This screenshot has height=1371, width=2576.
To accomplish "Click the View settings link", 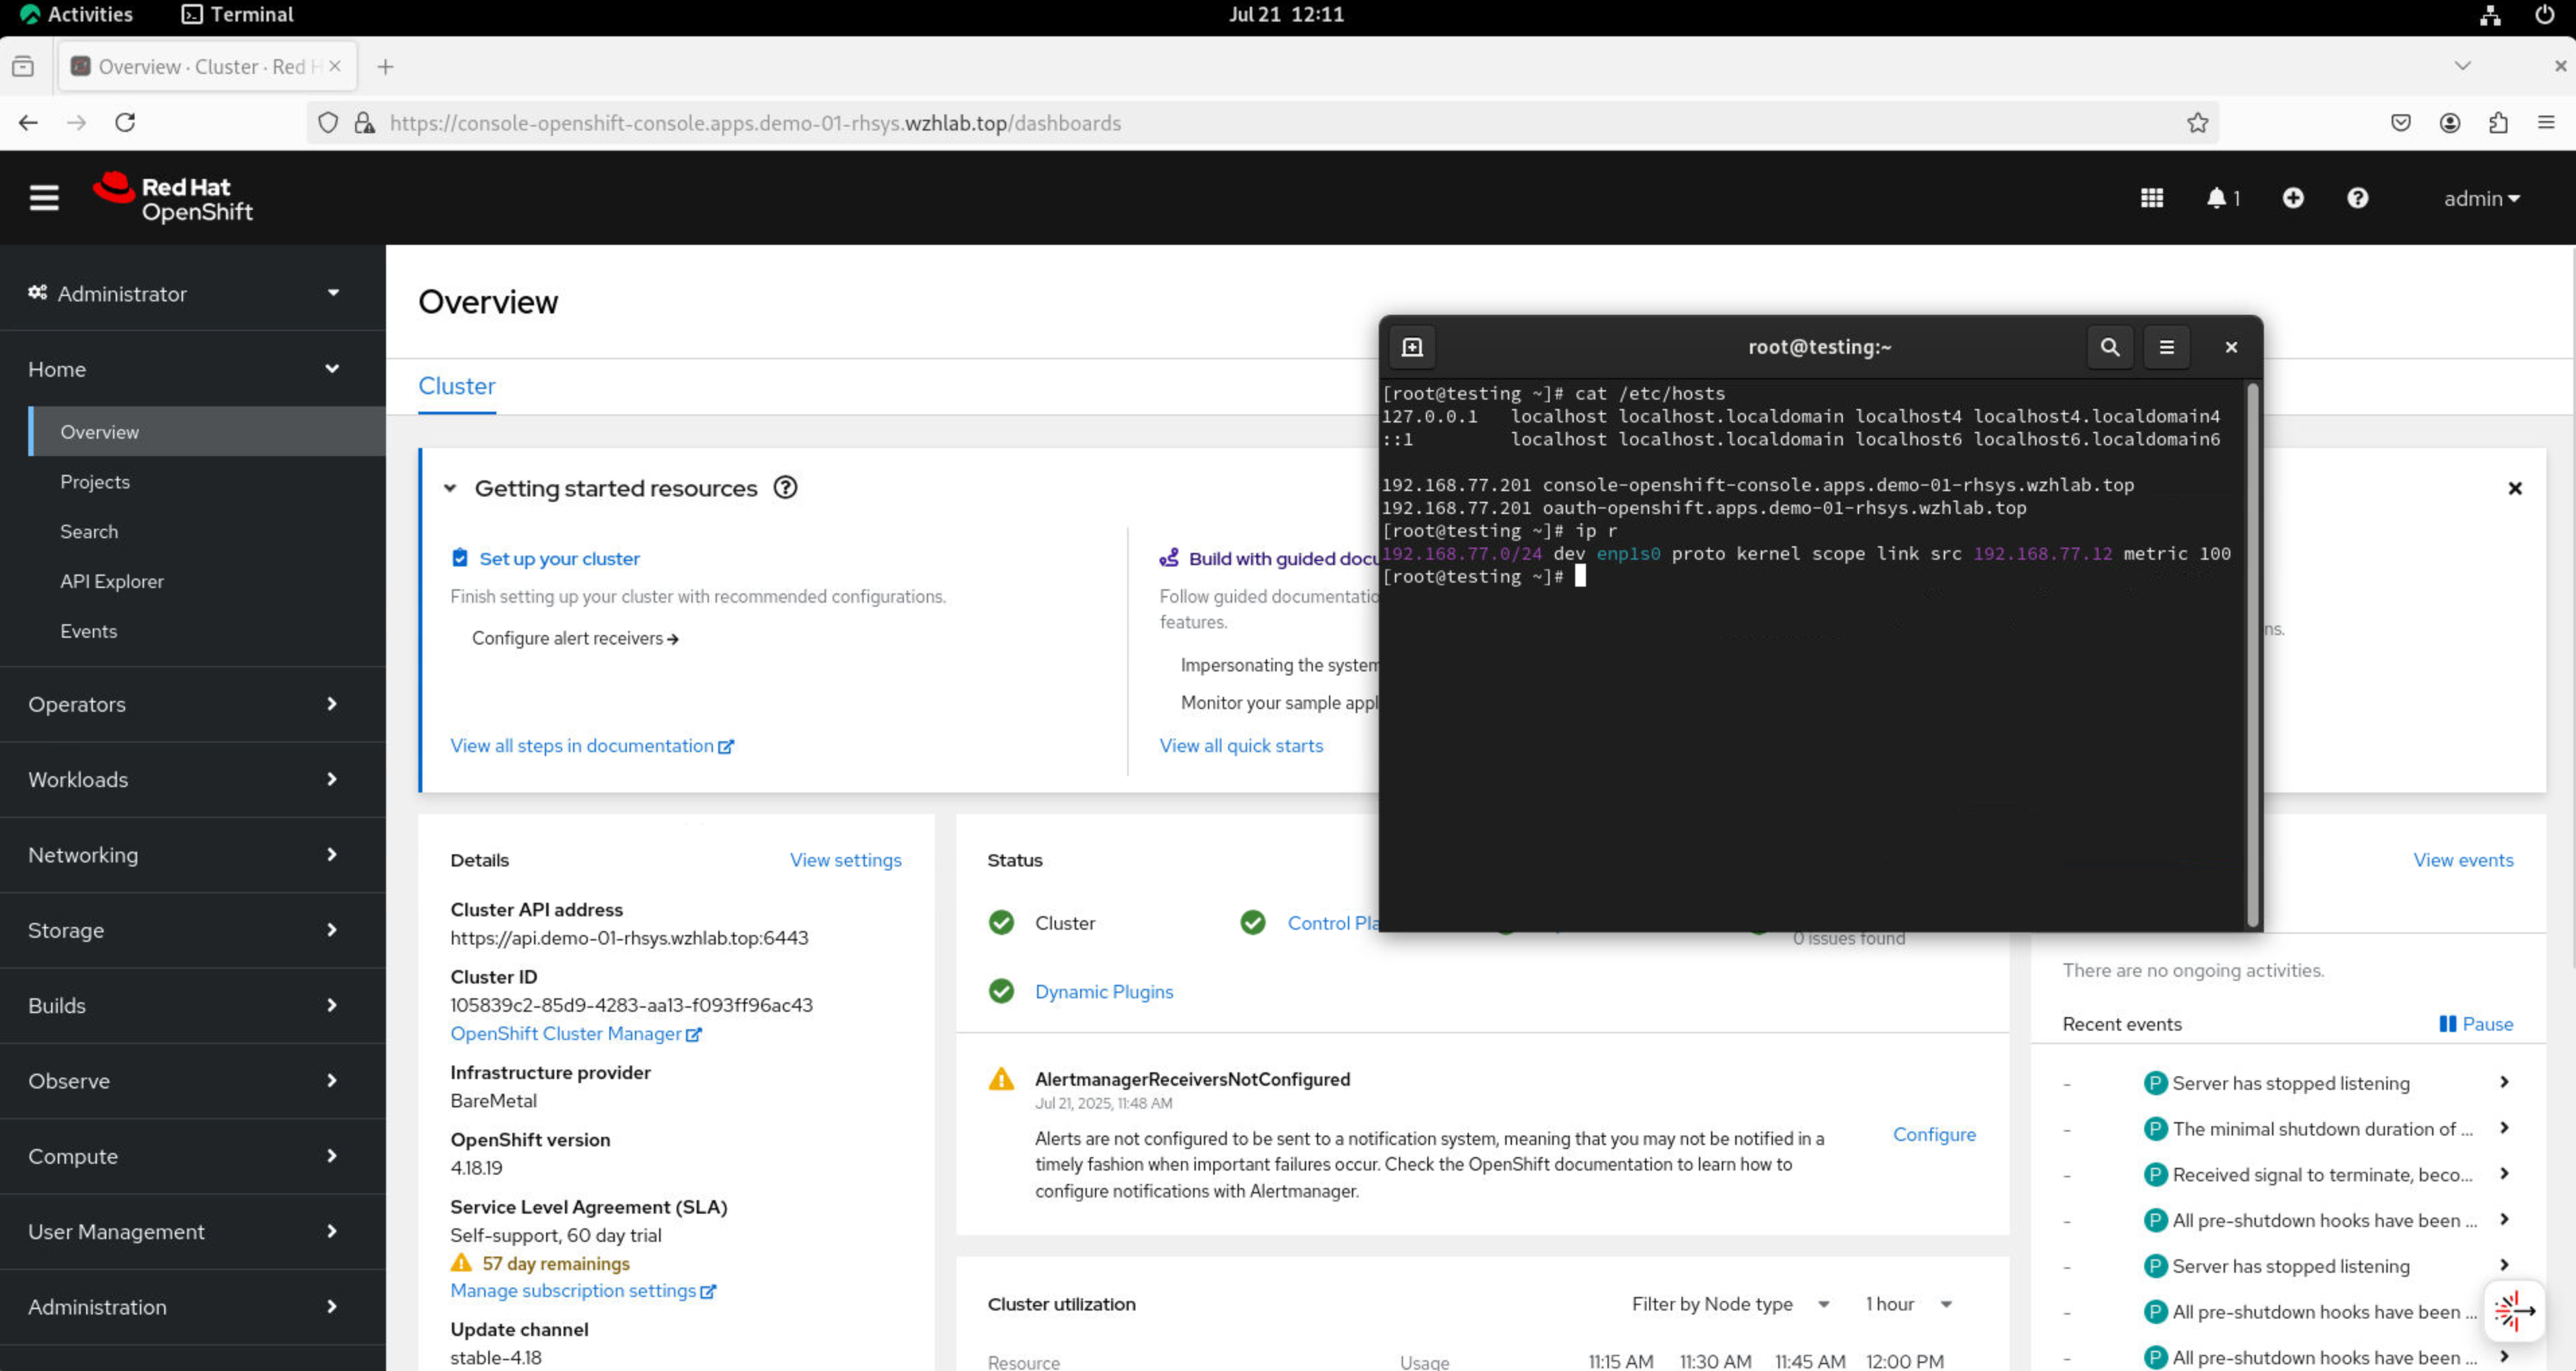I will pos(845,860).
